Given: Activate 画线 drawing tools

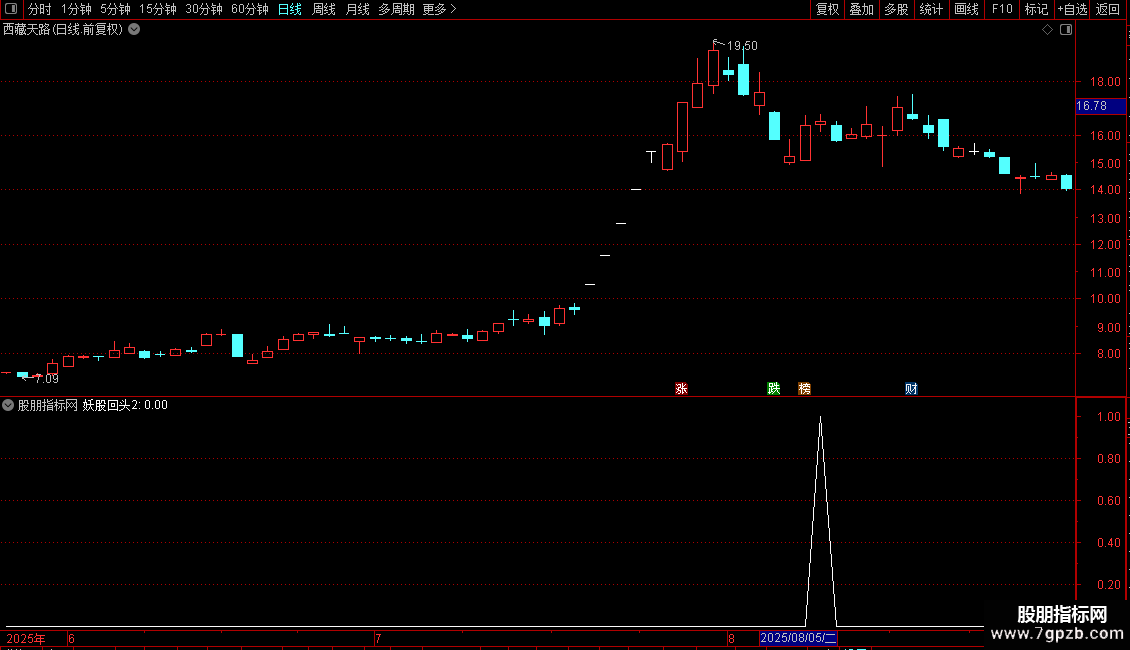Looking at the screenshot, I should (966, 9).
